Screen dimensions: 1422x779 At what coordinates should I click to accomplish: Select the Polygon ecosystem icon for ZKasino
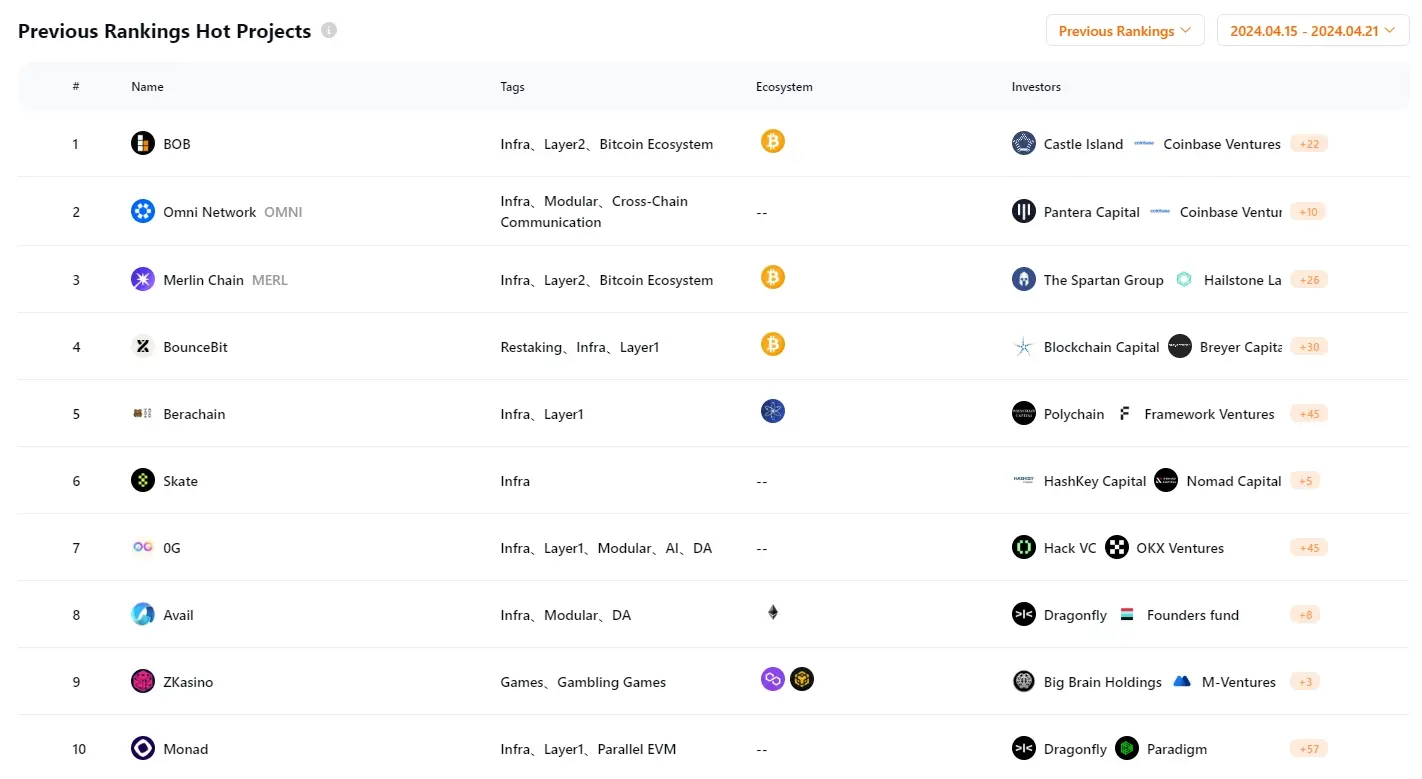772,678
